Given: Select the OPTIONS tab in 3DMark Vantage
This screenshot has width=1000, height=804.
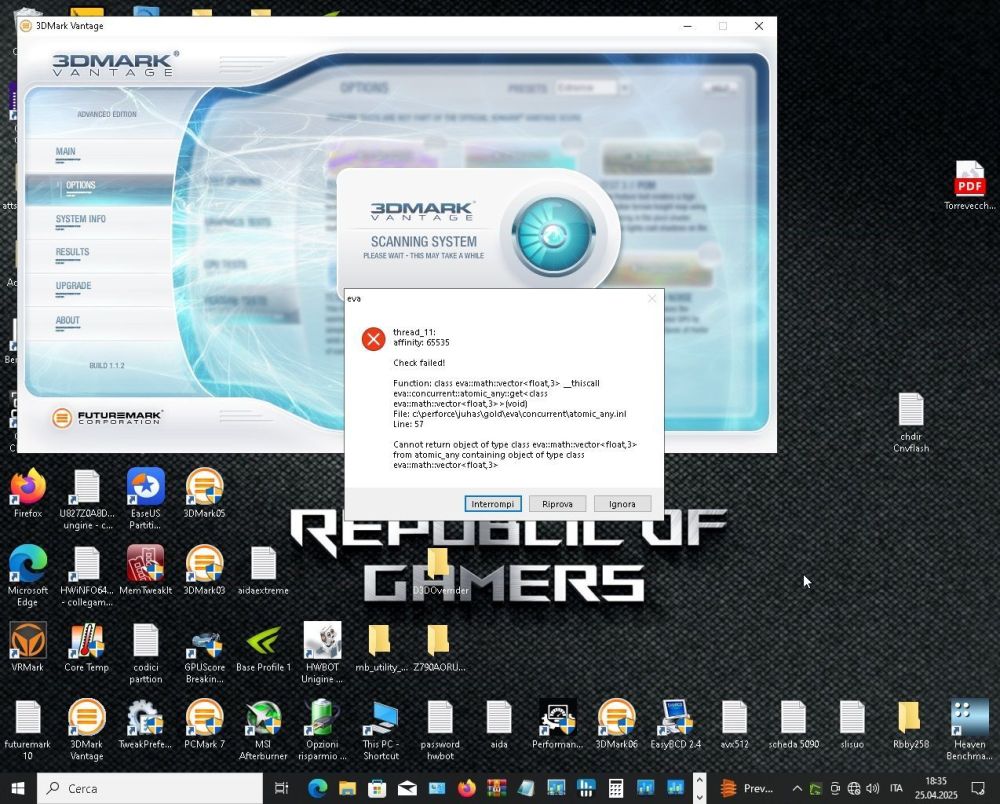Looking at the screenshot, I should click(x=80, y=186).
